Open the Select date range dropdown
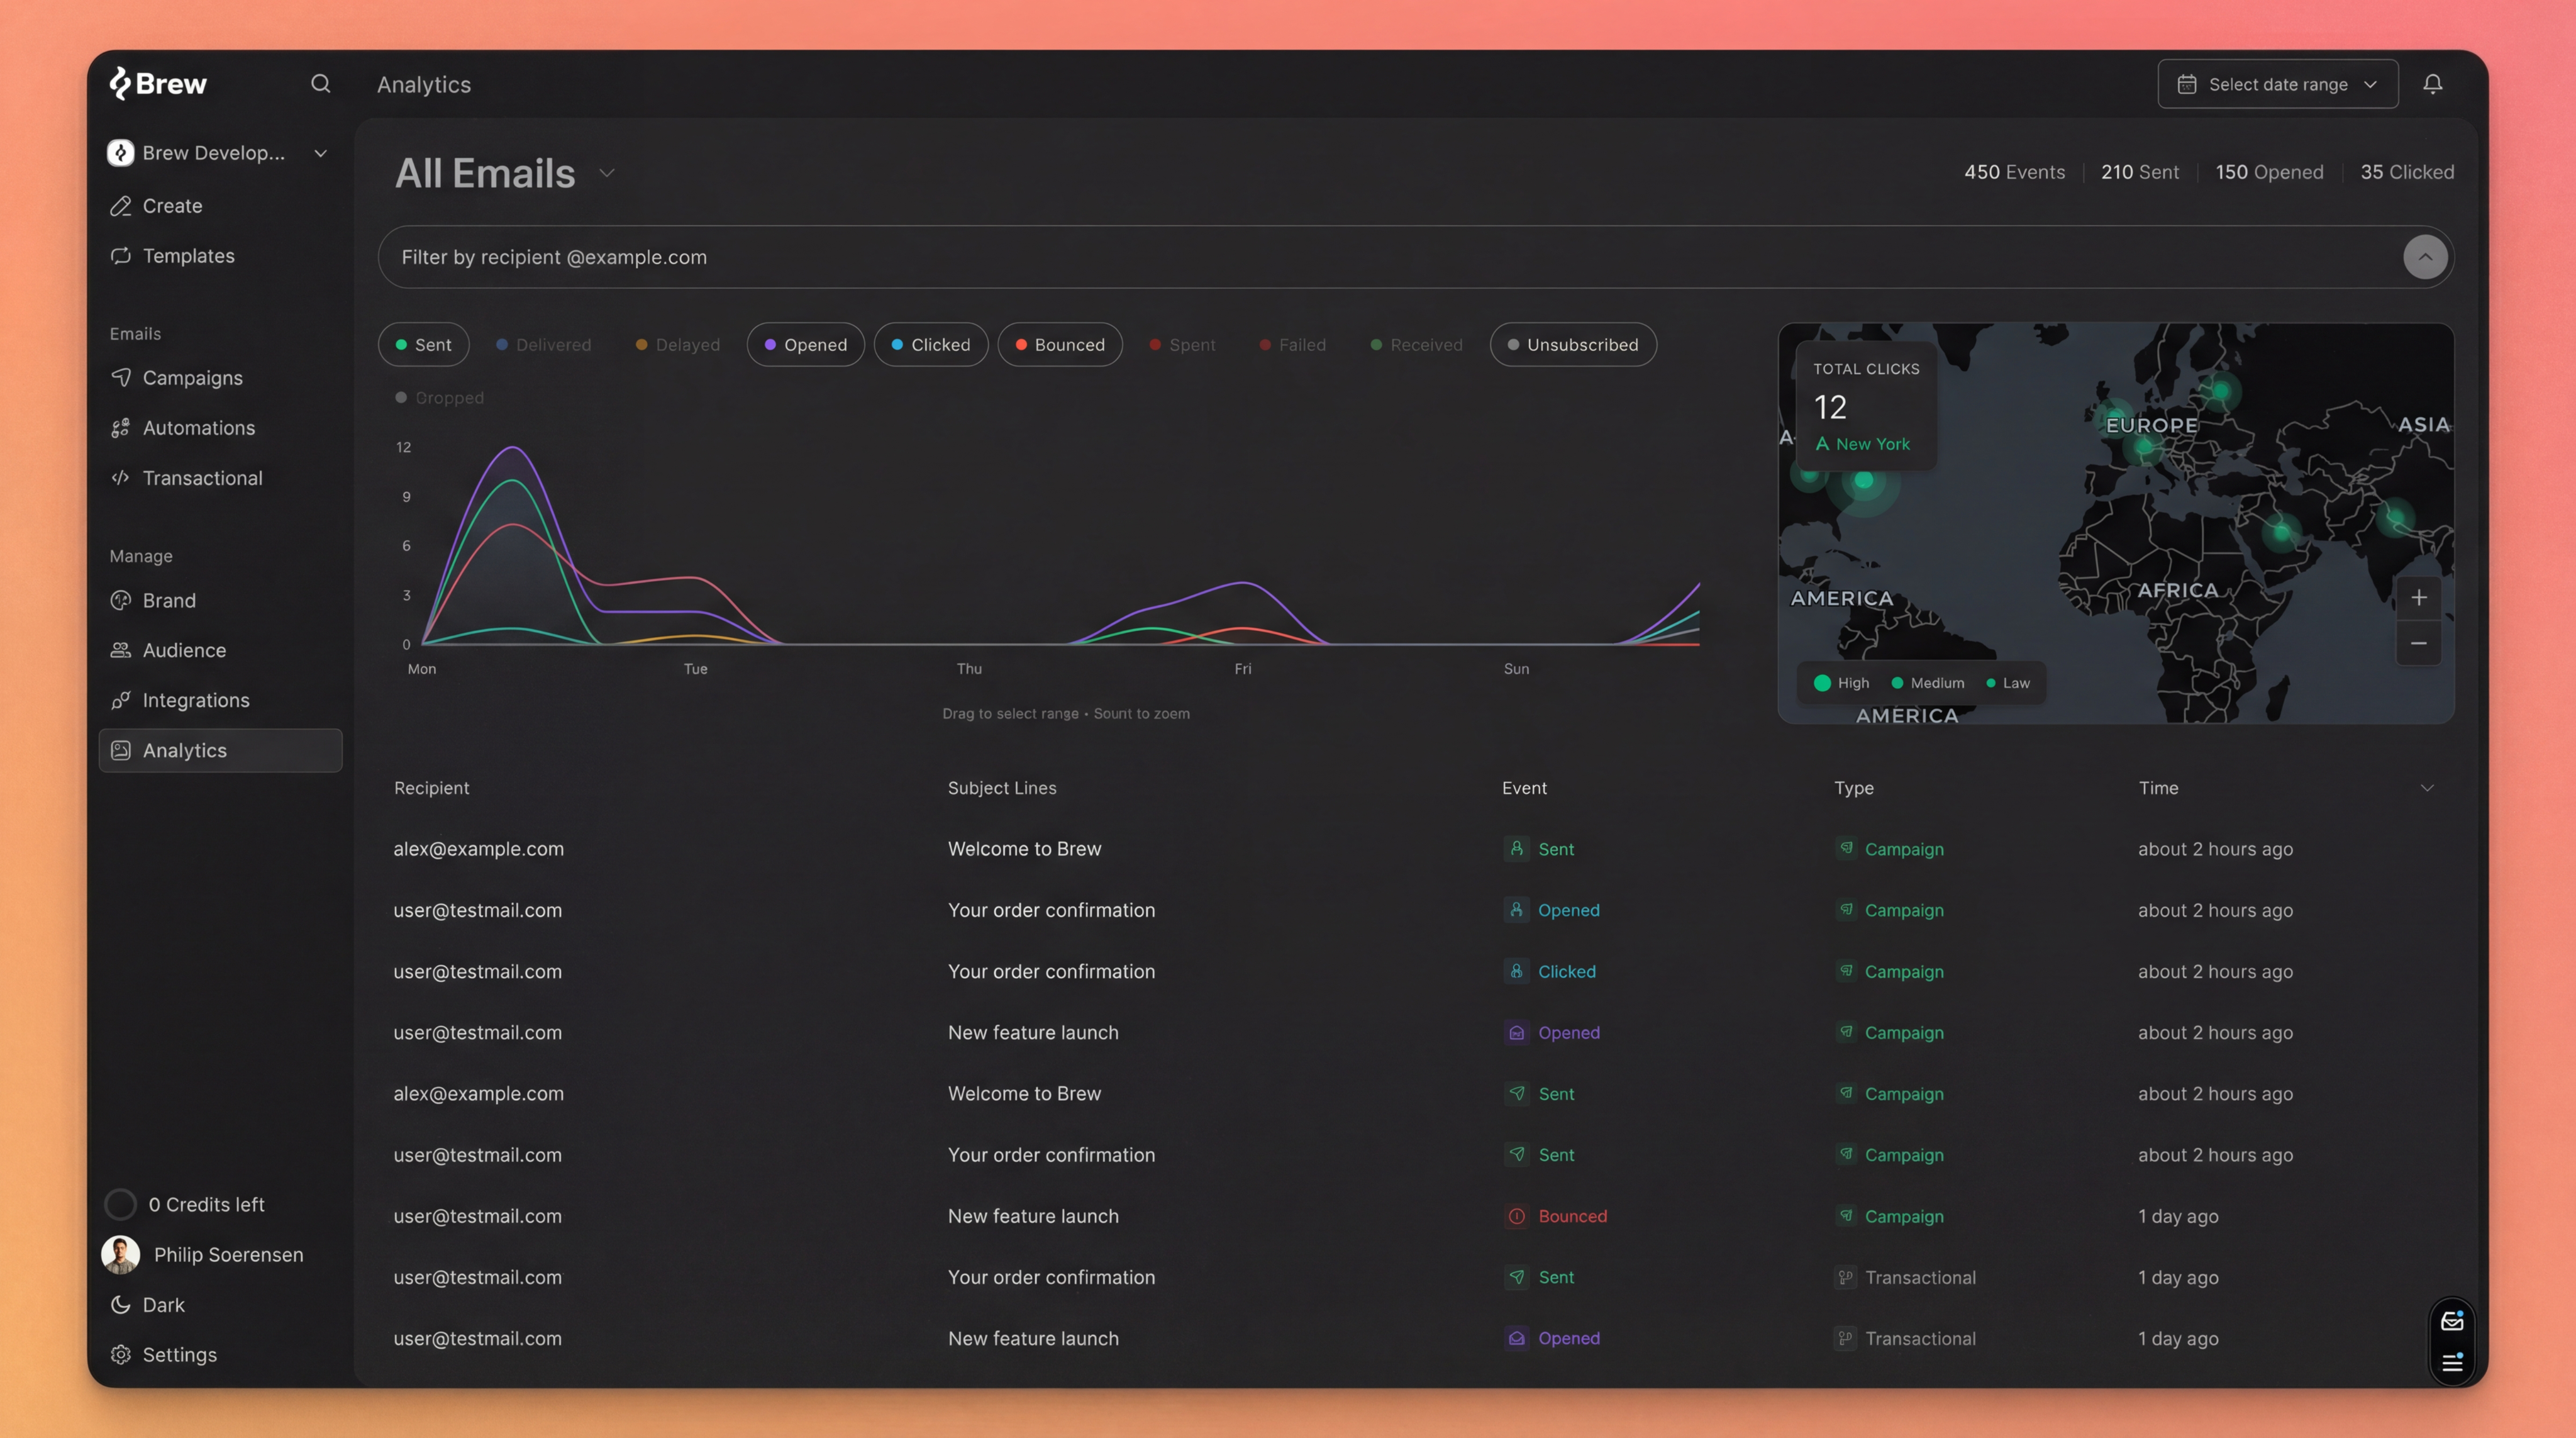The width and height of the screenshot is (2576, 1438). pos(2276,83)
